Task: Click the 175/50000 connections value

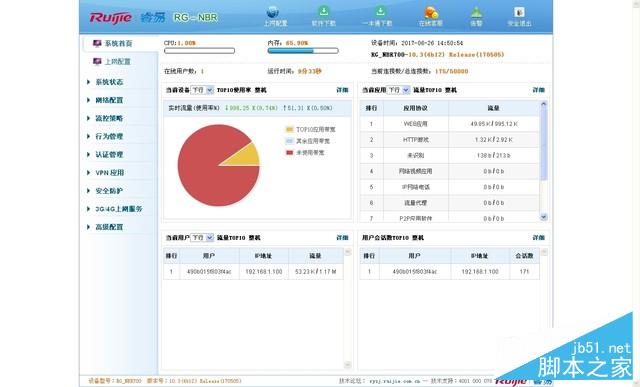Action: 451,71
